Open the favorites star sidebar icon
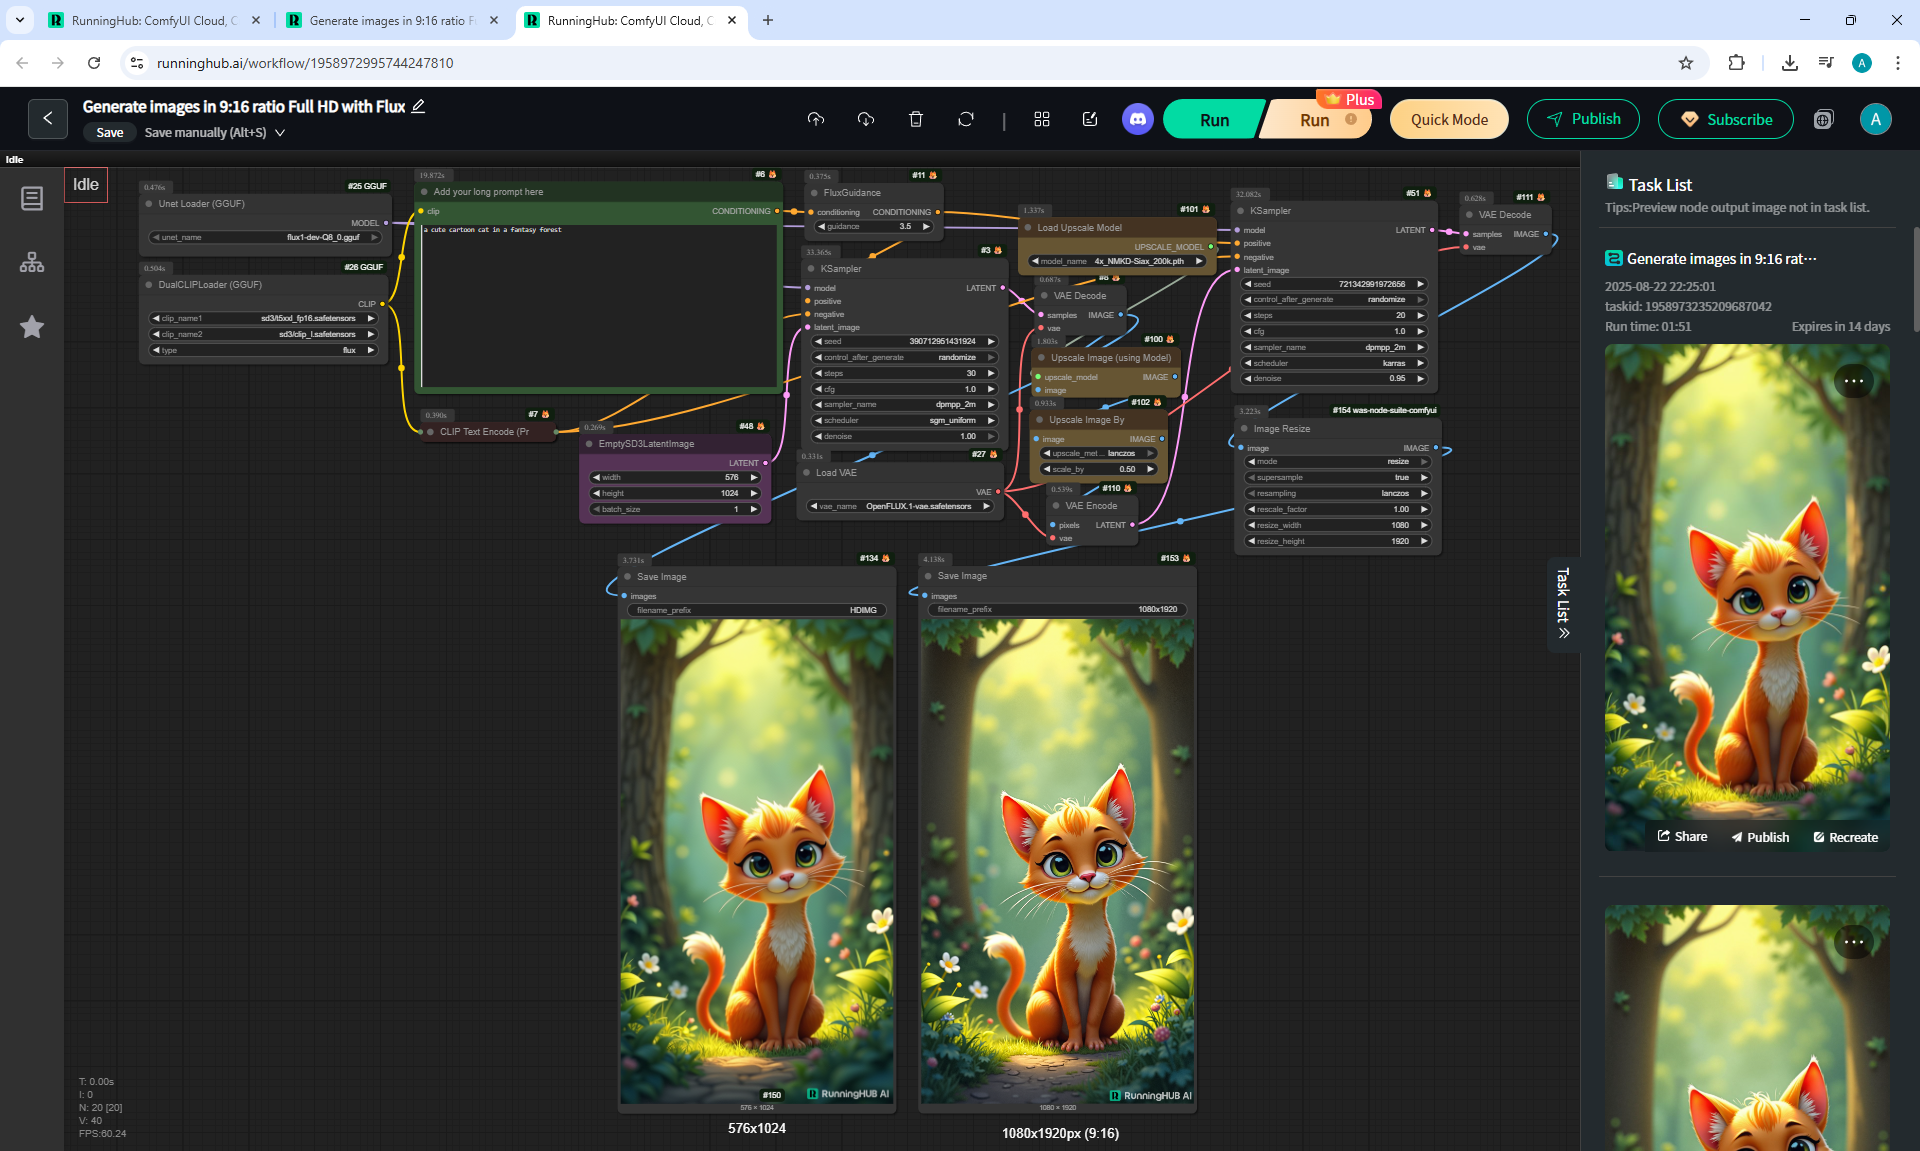The height and width of the screenshot is (1151, 1920). [32, 326]
